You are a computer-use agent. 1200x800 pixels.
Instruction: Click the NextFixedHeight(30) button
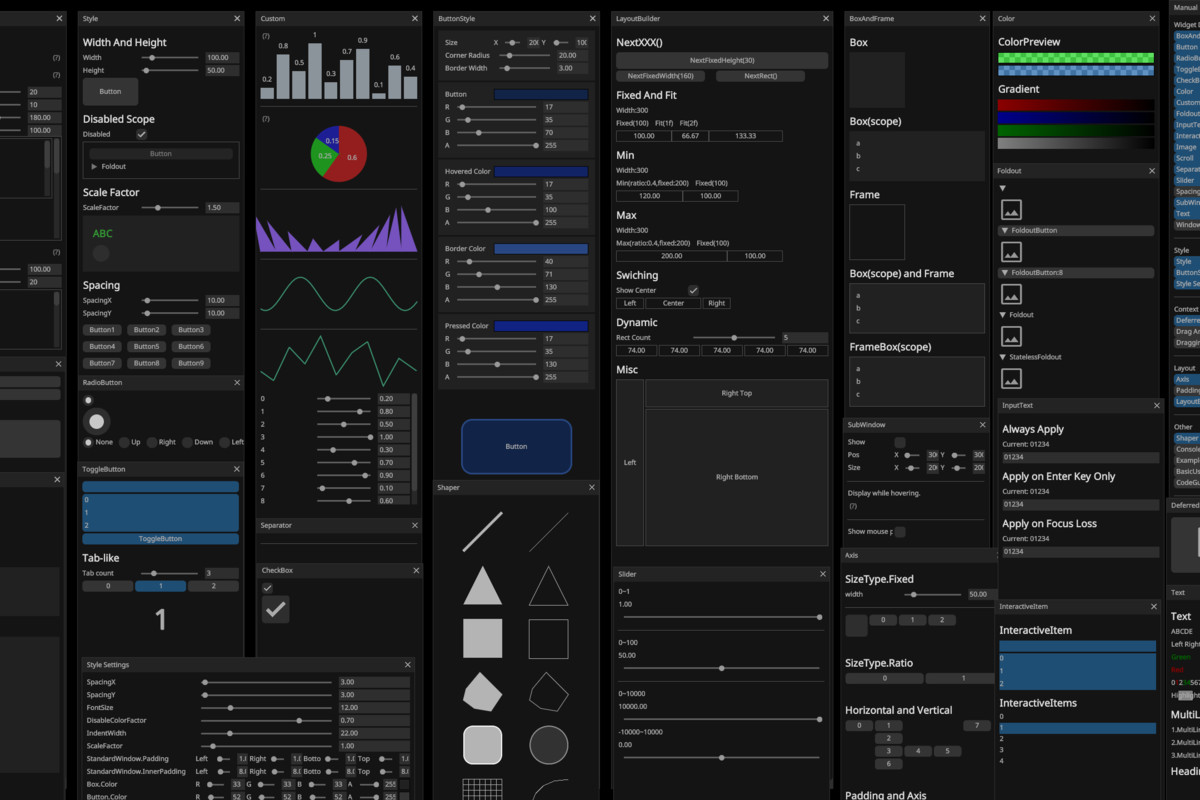point(722,60)
